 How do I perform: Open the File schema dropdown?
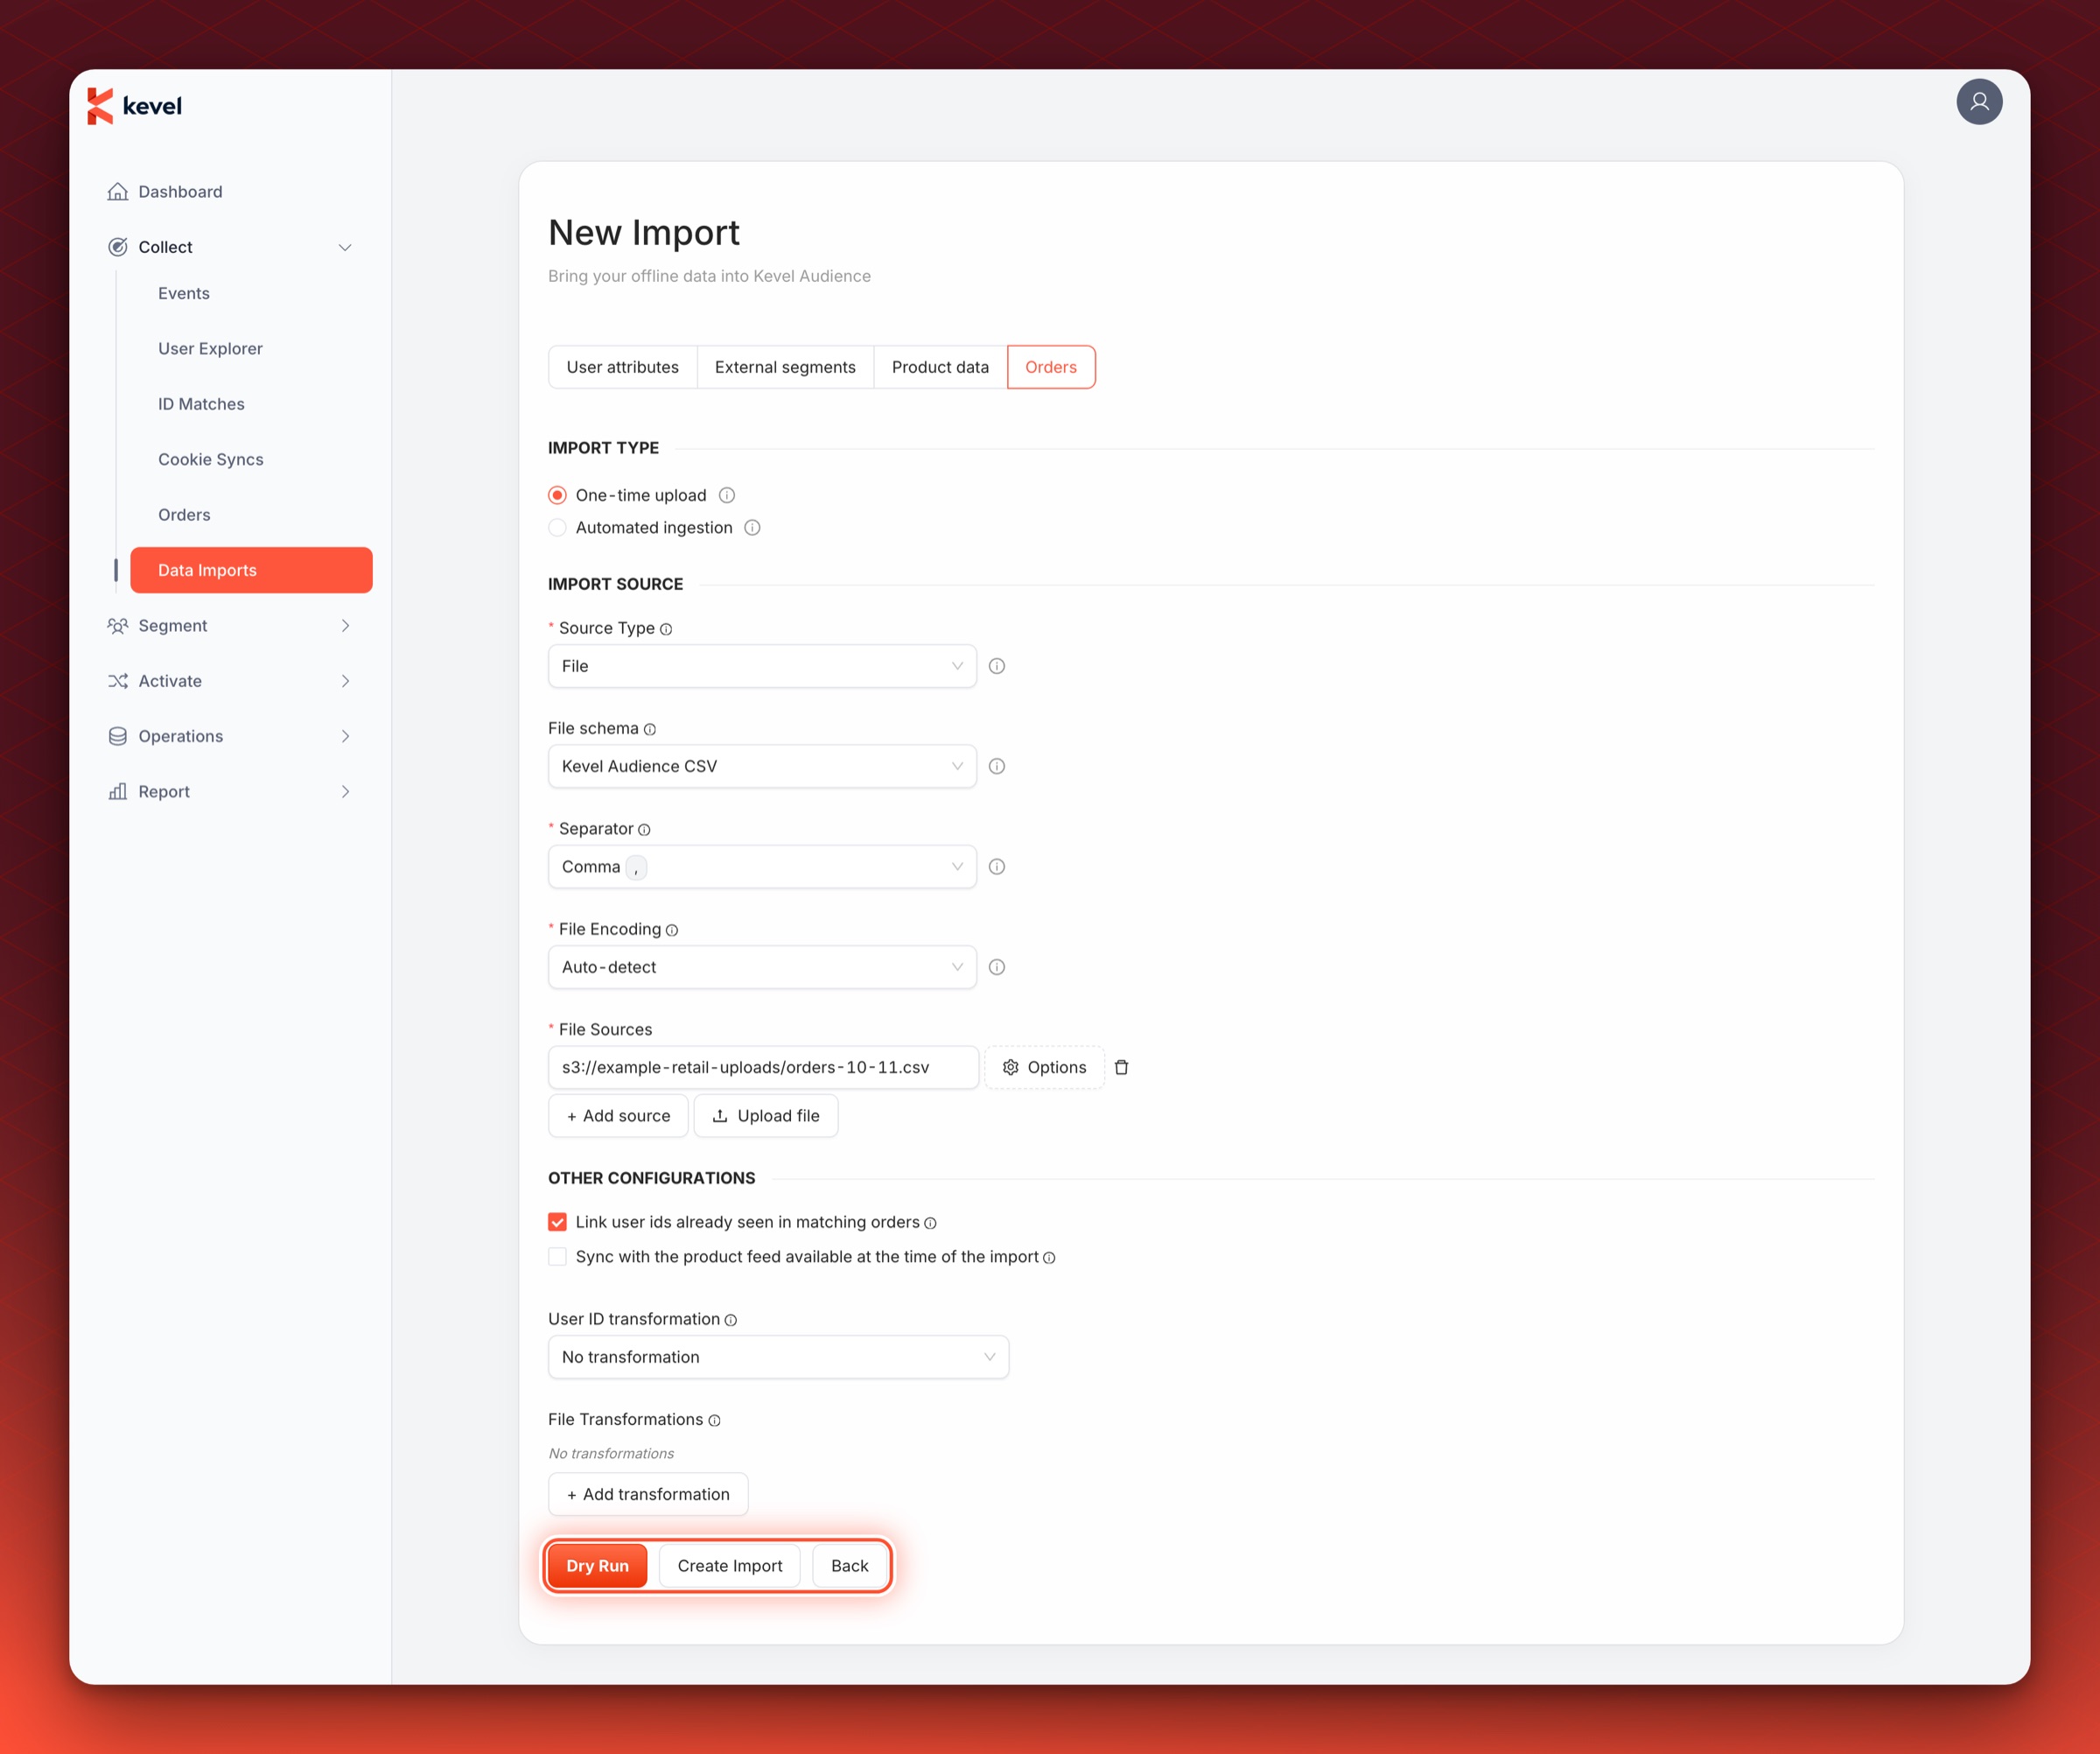(762, 766)
